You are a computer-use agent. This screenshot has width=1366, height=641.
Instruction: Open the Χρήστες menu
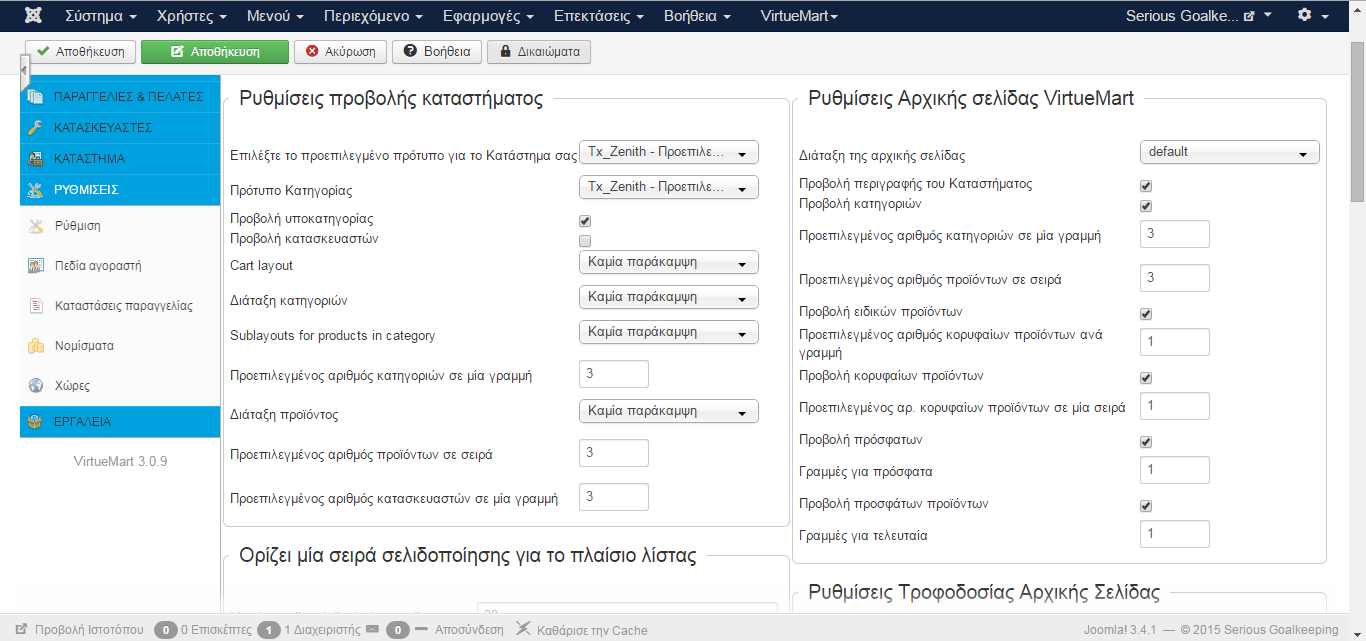pos(192,16)
